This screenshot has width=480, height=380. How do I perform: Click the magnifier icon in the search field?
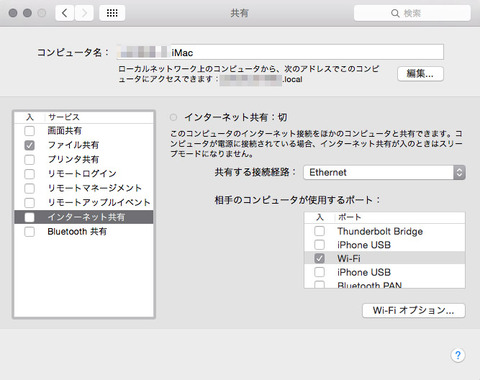coord(395,13)
